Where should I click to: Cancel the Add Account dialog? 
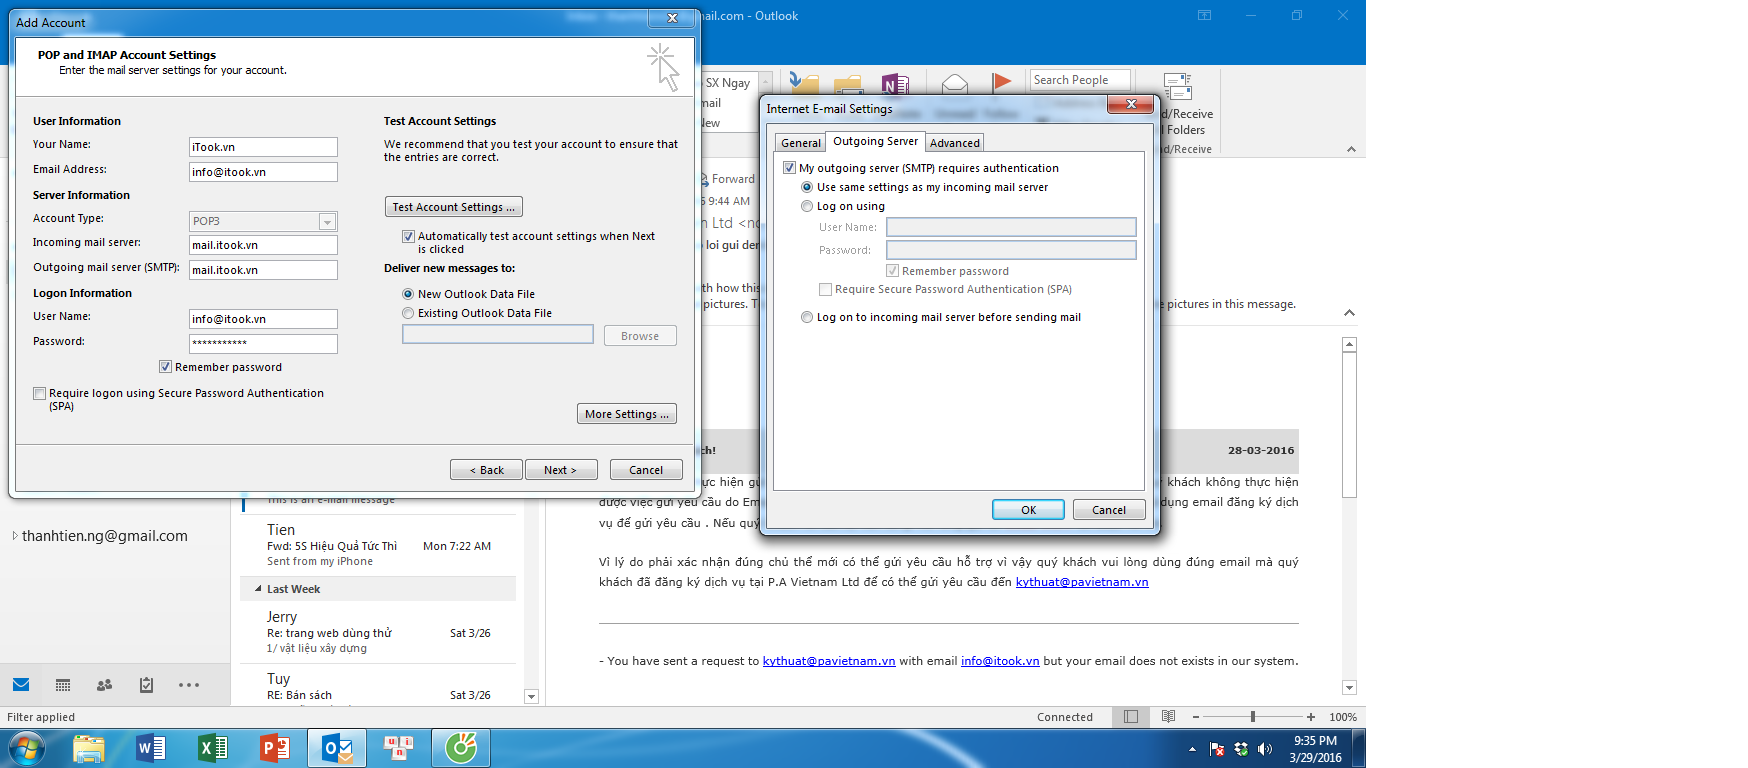[x=646, y=470]
